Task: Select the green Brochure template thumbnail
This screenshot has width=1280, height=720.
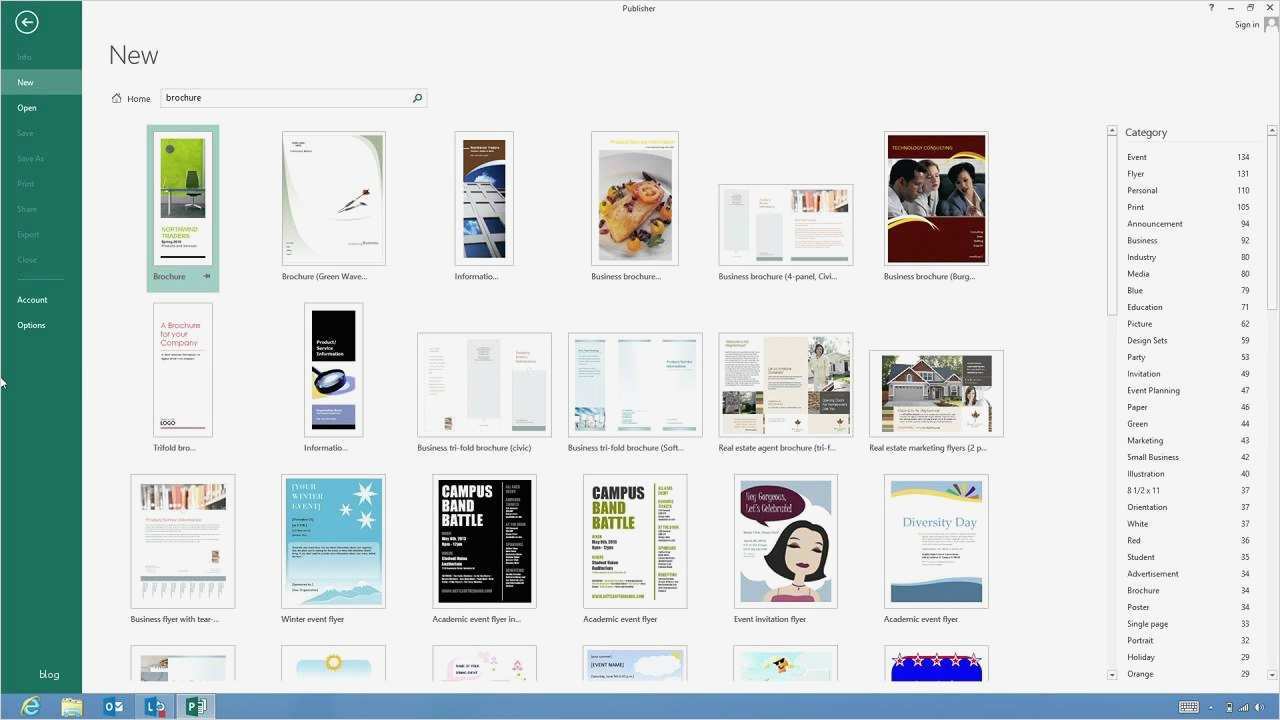Action: point(182,197)
